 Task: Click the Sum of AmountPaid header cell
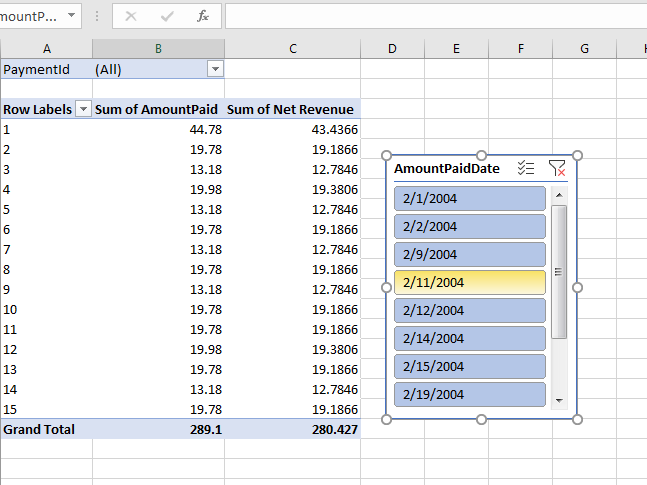point(158,109)
